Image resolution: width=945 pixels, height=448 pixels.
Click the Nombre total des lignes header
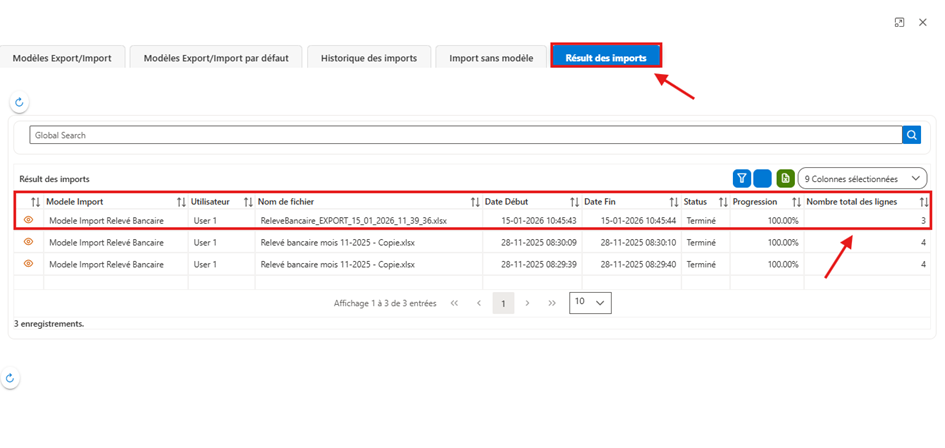pyautogui.click(x=852, y=201)
